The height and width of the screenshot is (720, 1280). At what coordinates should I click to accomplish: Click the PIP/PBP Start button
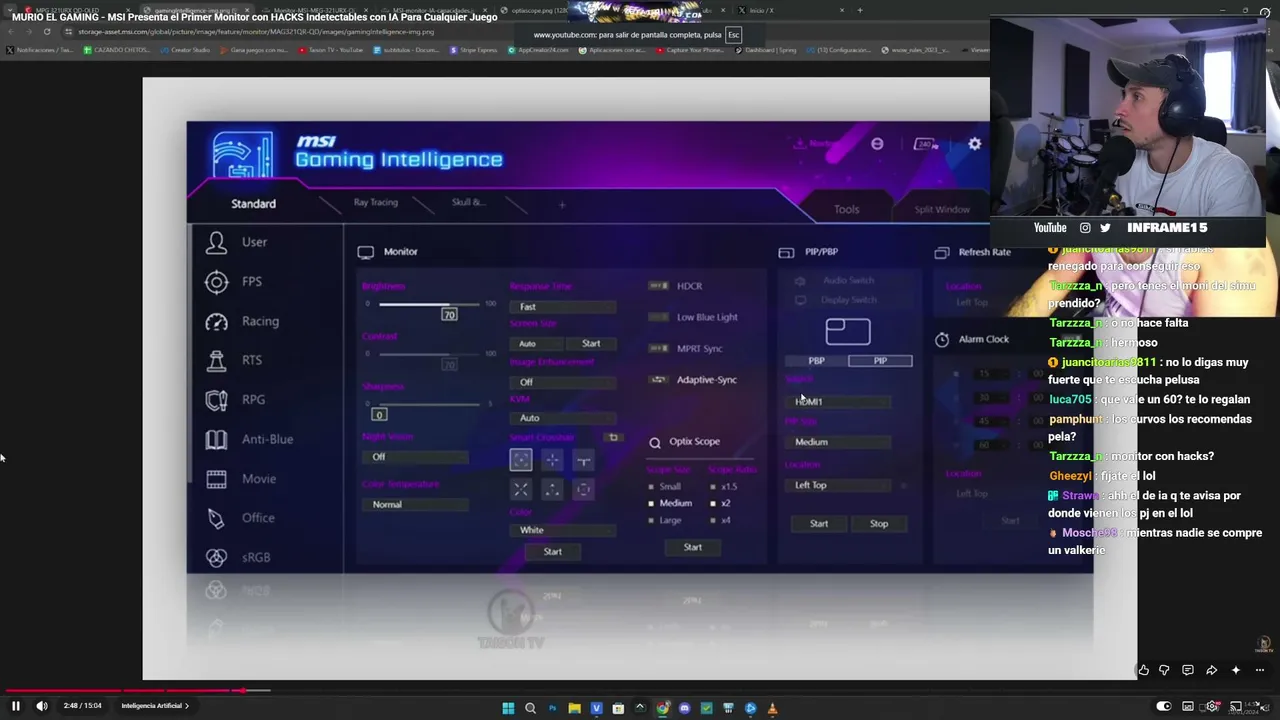(819, 524)
